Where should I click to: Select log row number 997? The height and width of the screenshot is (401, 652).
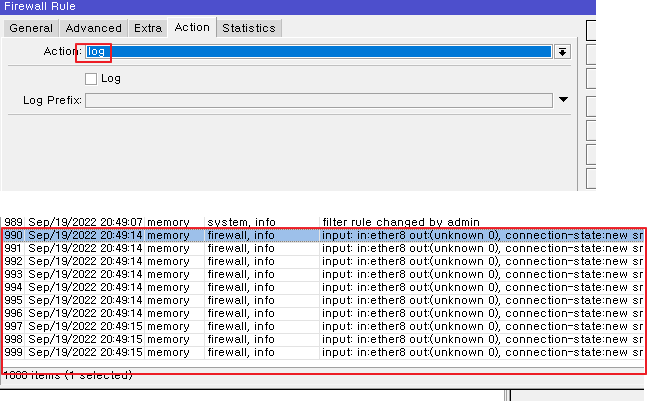point(323,327)
